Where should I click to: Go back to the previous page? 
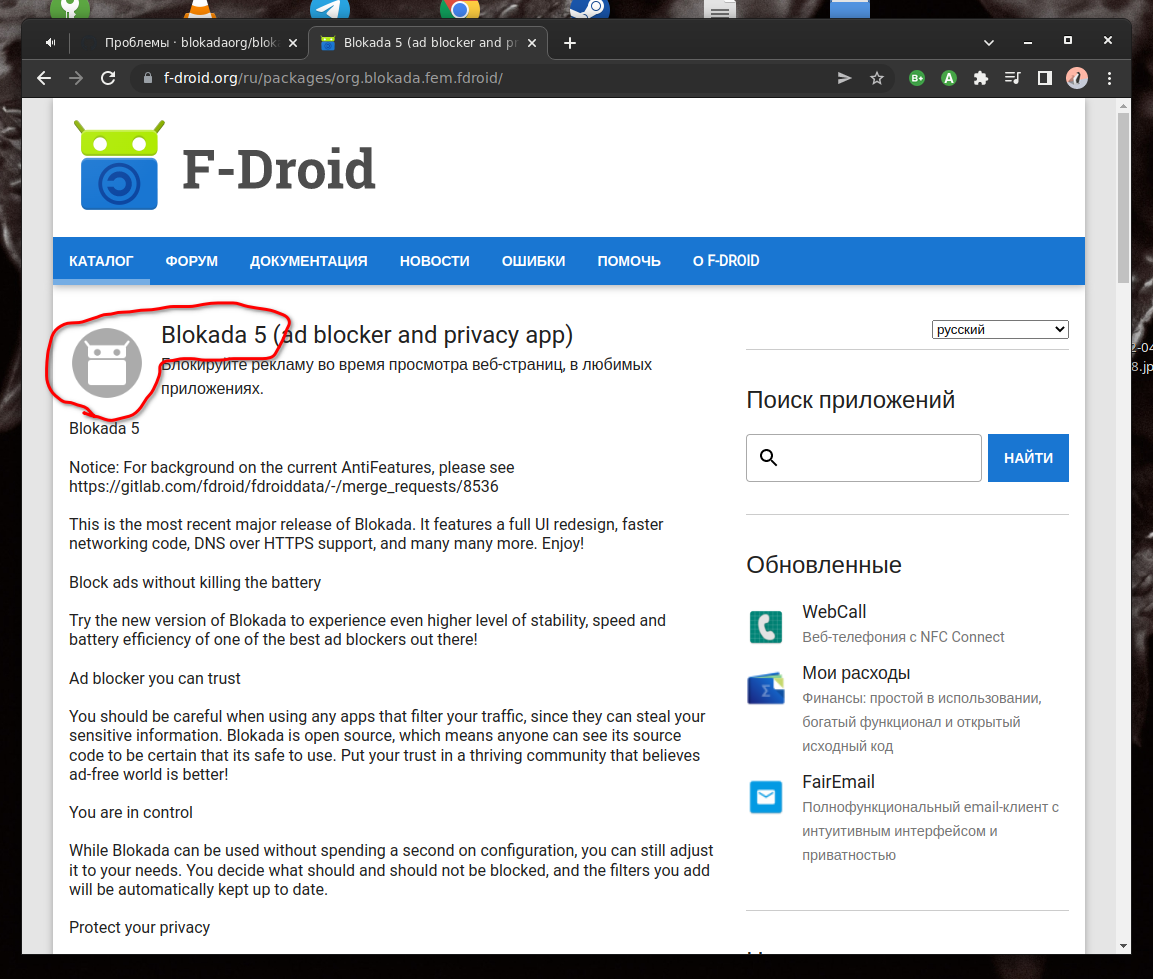coord(44,78)
